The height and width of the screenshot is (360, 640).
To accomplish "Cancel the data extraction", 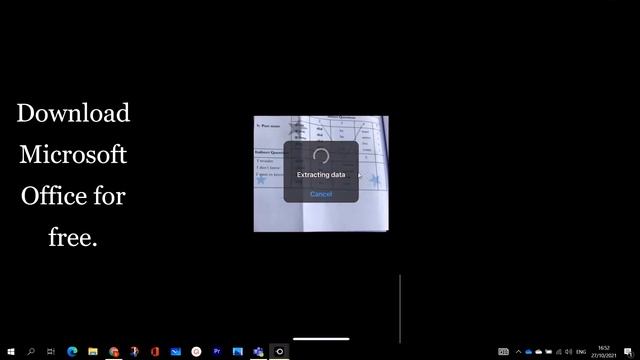I will (321, 194).
